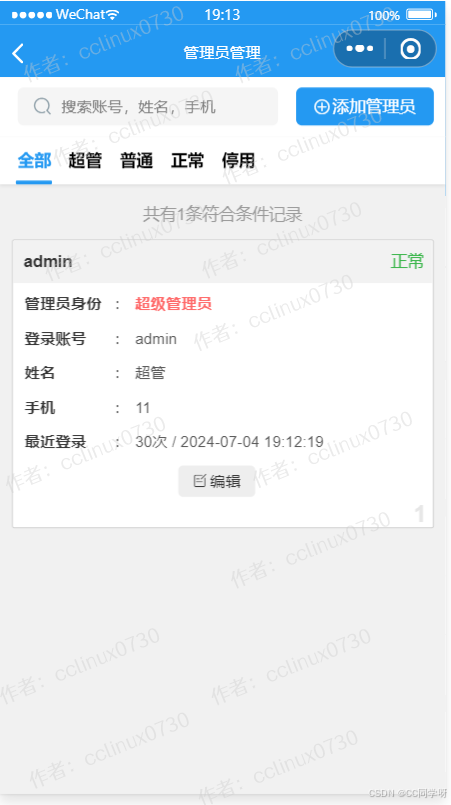Open the admin card header
This screenshot has height=805, width=451.
[223, 261]
